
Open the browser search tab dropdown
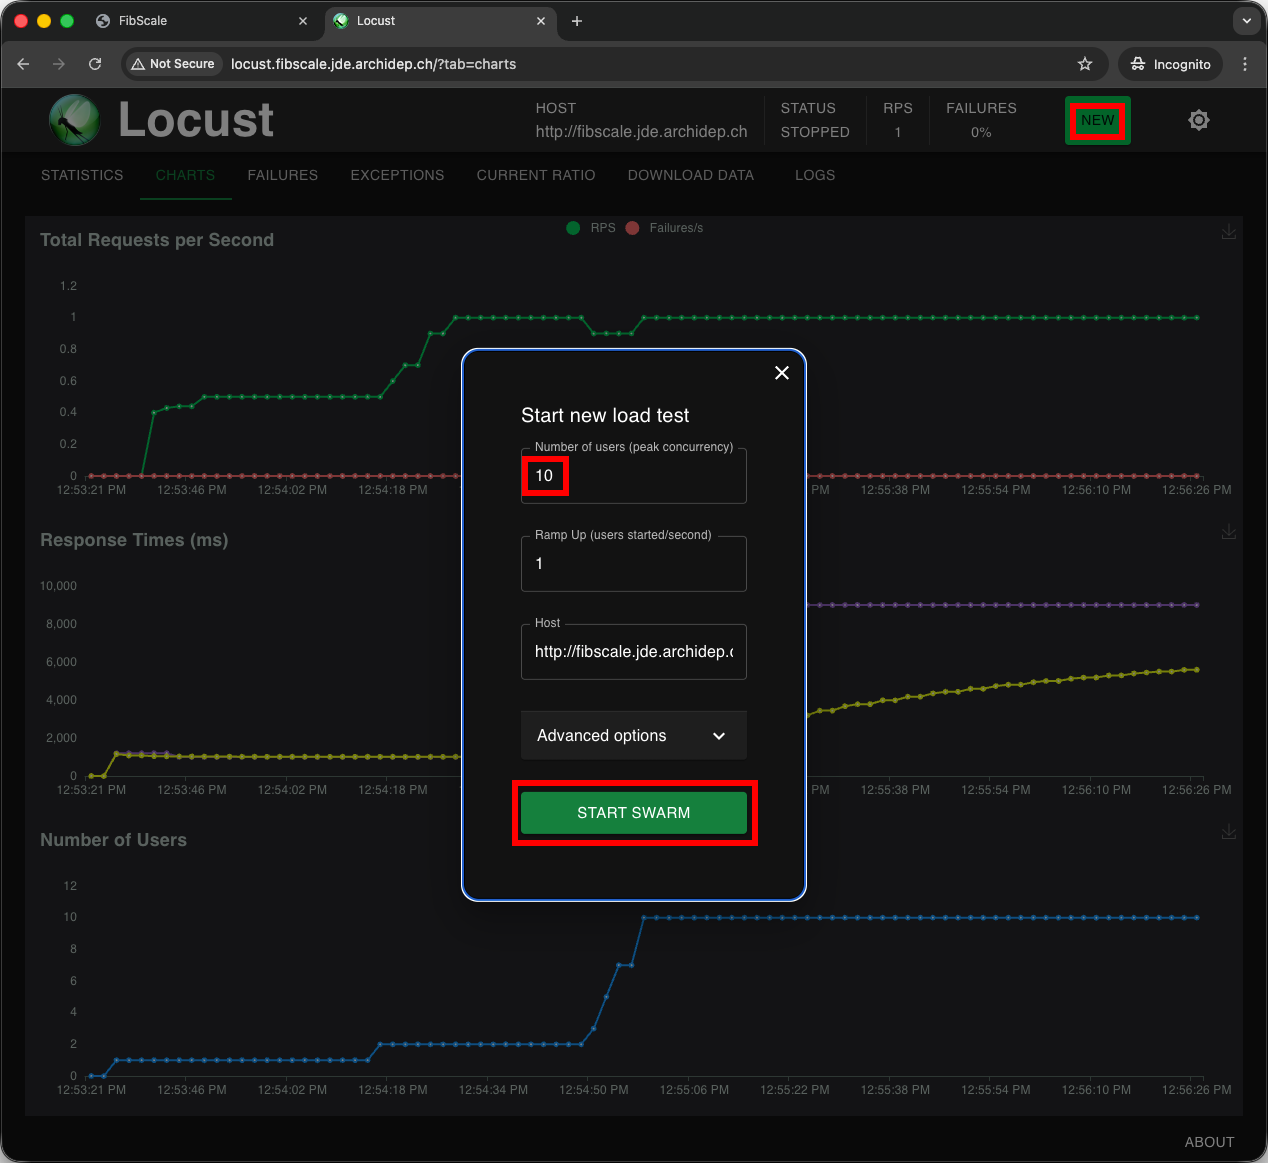(x=1246, y=21)
